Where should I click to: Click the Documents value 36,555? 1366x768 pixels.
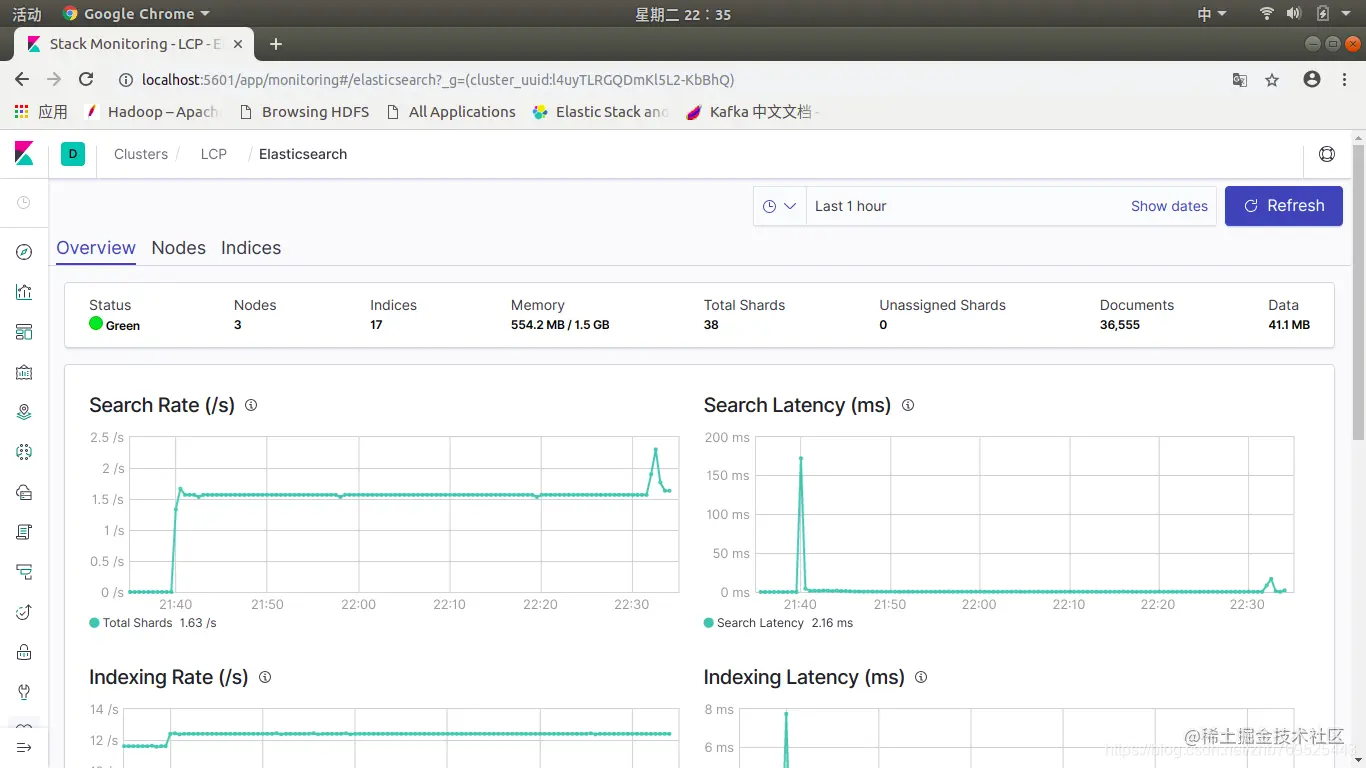coord(1120,325)
